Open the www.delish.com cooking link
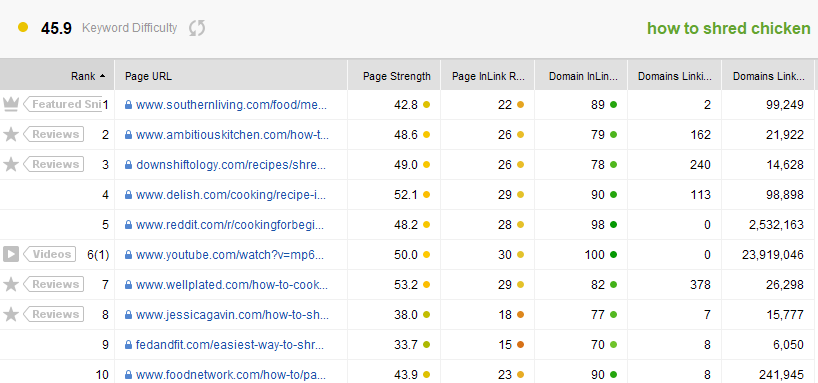 click(x=231, y=195)
